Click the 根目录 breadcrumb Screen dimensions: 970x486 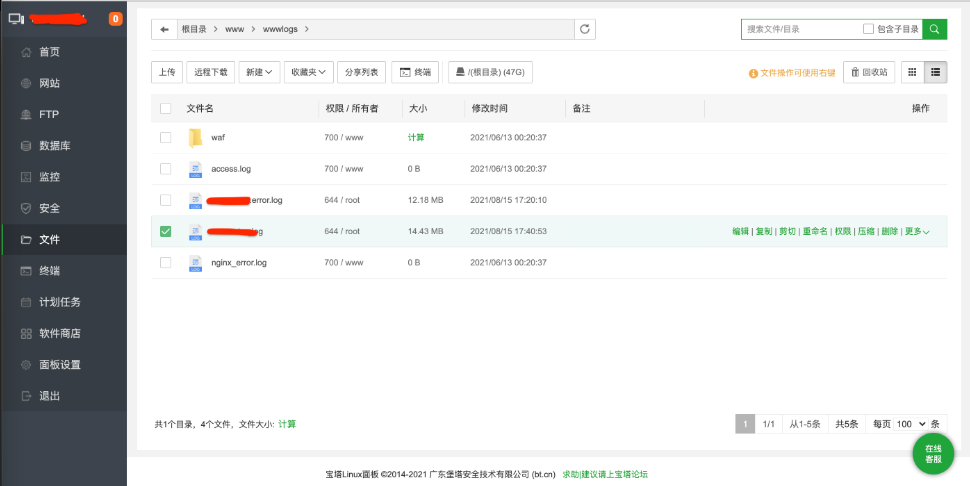click(194, 29)
